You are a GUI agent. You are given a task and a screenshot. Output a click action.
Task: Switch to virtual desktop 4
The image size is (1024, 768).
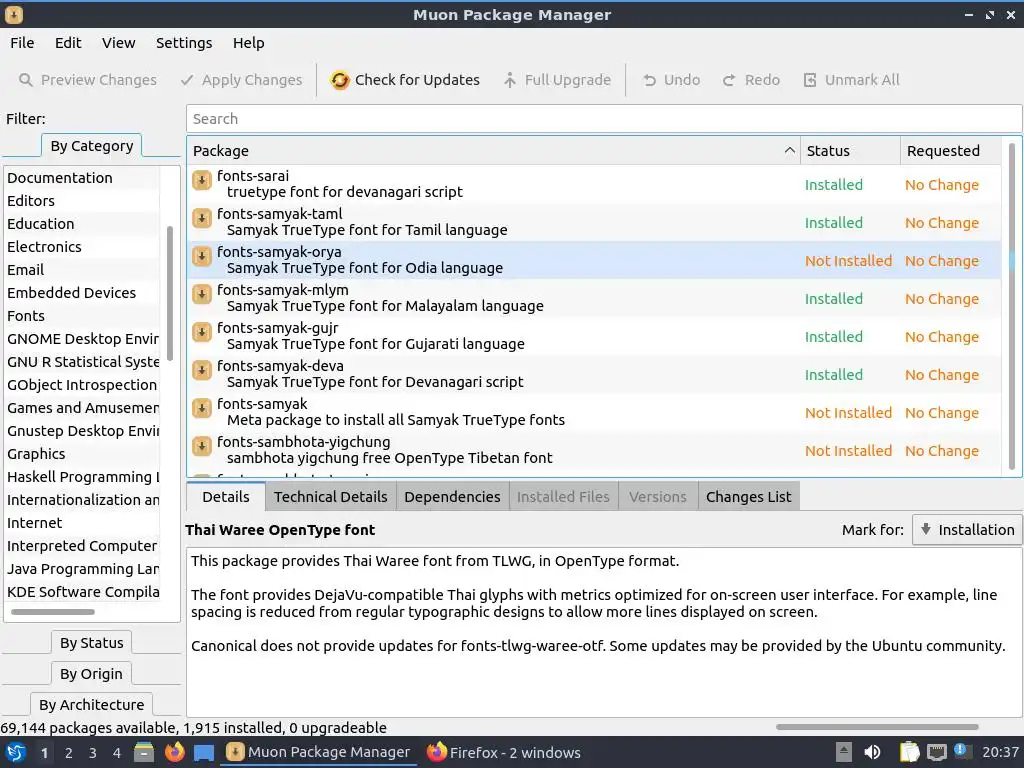[117, 753]
